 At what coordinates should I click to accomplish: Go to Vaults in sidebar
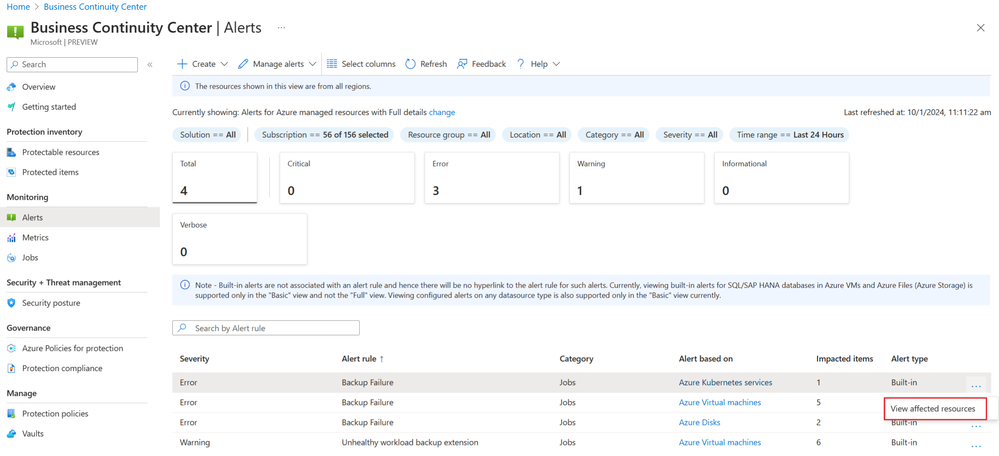click(x=32, y=434)
